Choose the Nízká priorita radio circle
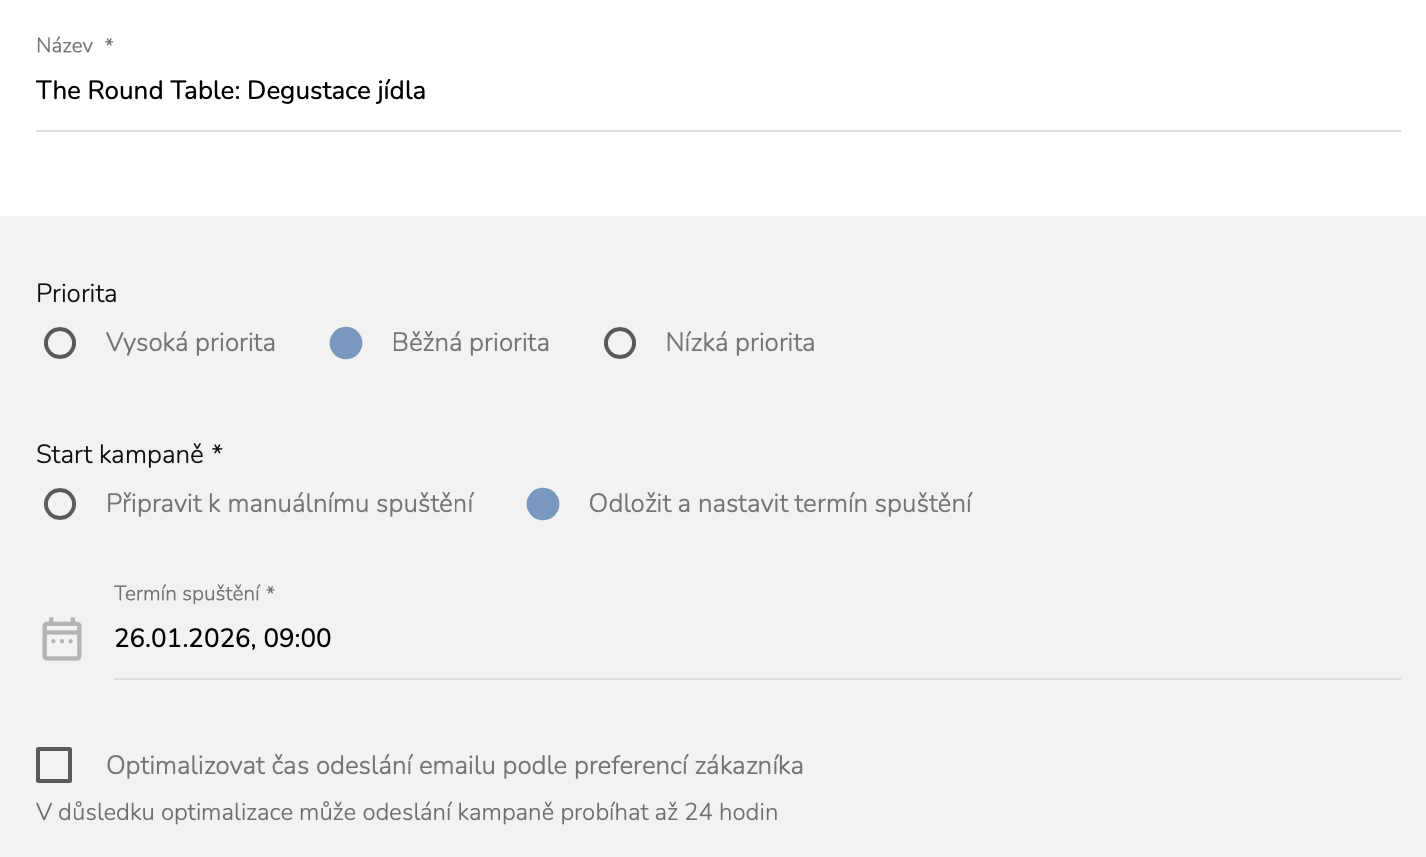This screenshot has height=857, width=1426. [x=620, y=343]
